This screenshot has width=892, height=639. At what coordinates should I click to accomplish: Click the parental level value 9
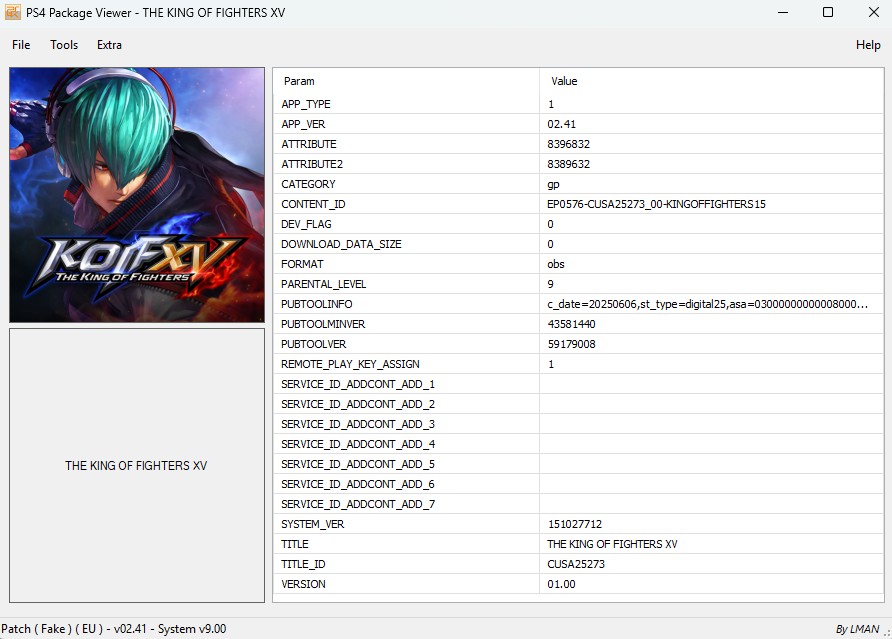(550, 284)
